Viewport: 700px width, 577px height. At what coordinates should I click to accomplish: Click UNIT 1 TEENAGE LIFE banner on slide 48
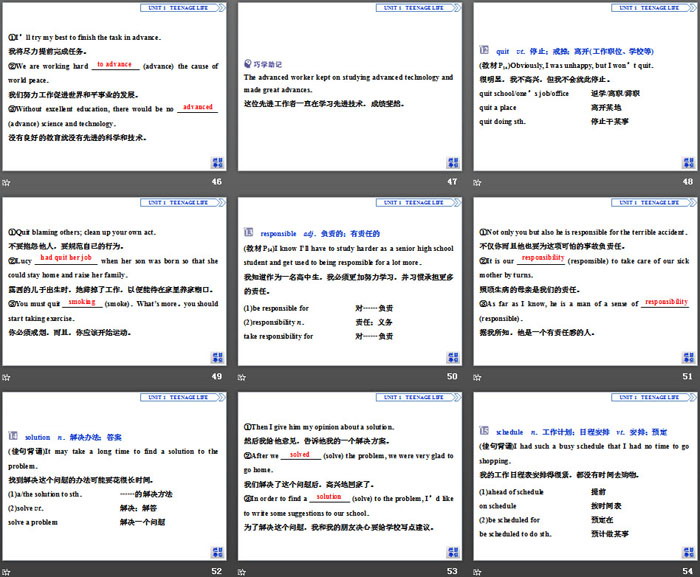point(654,8)
